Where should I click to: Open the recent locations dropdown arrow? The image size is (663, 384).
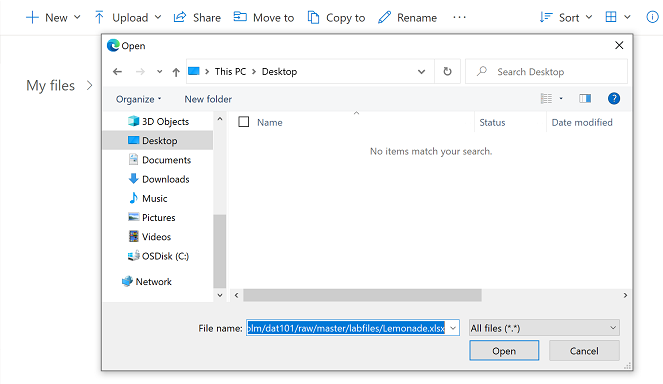click(159, 72)
